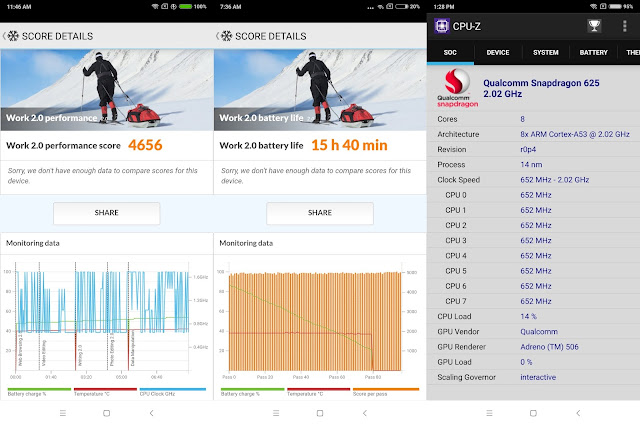Viewport: 640px width, 426px height.
Task: Tap the Work 2.0 battery life banner image
Action: pyautogui.click(x=320, y=90)
